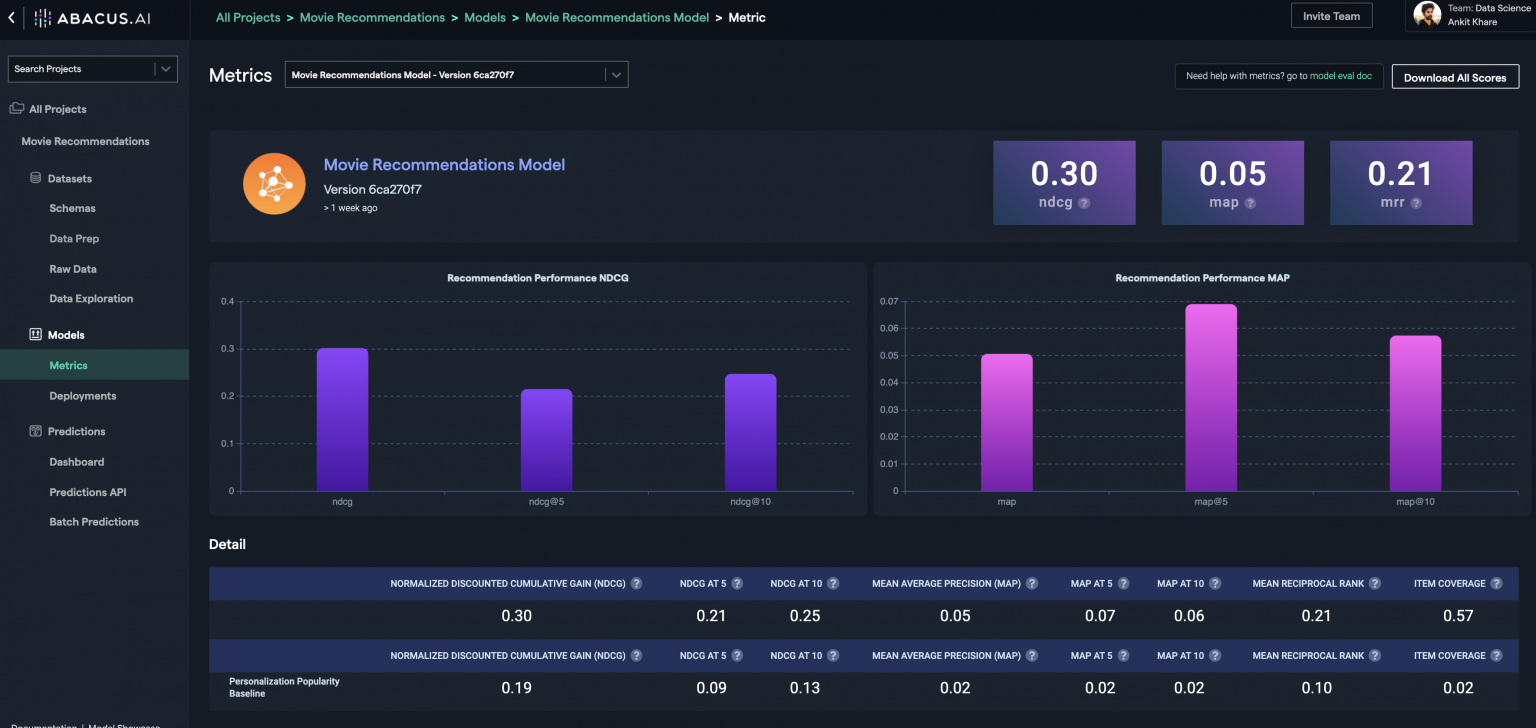The image size is (1536, 728).
Task: Click the orange Movie Recommendations Model icon
Action: pyautogui.click(x=274, y=184)
